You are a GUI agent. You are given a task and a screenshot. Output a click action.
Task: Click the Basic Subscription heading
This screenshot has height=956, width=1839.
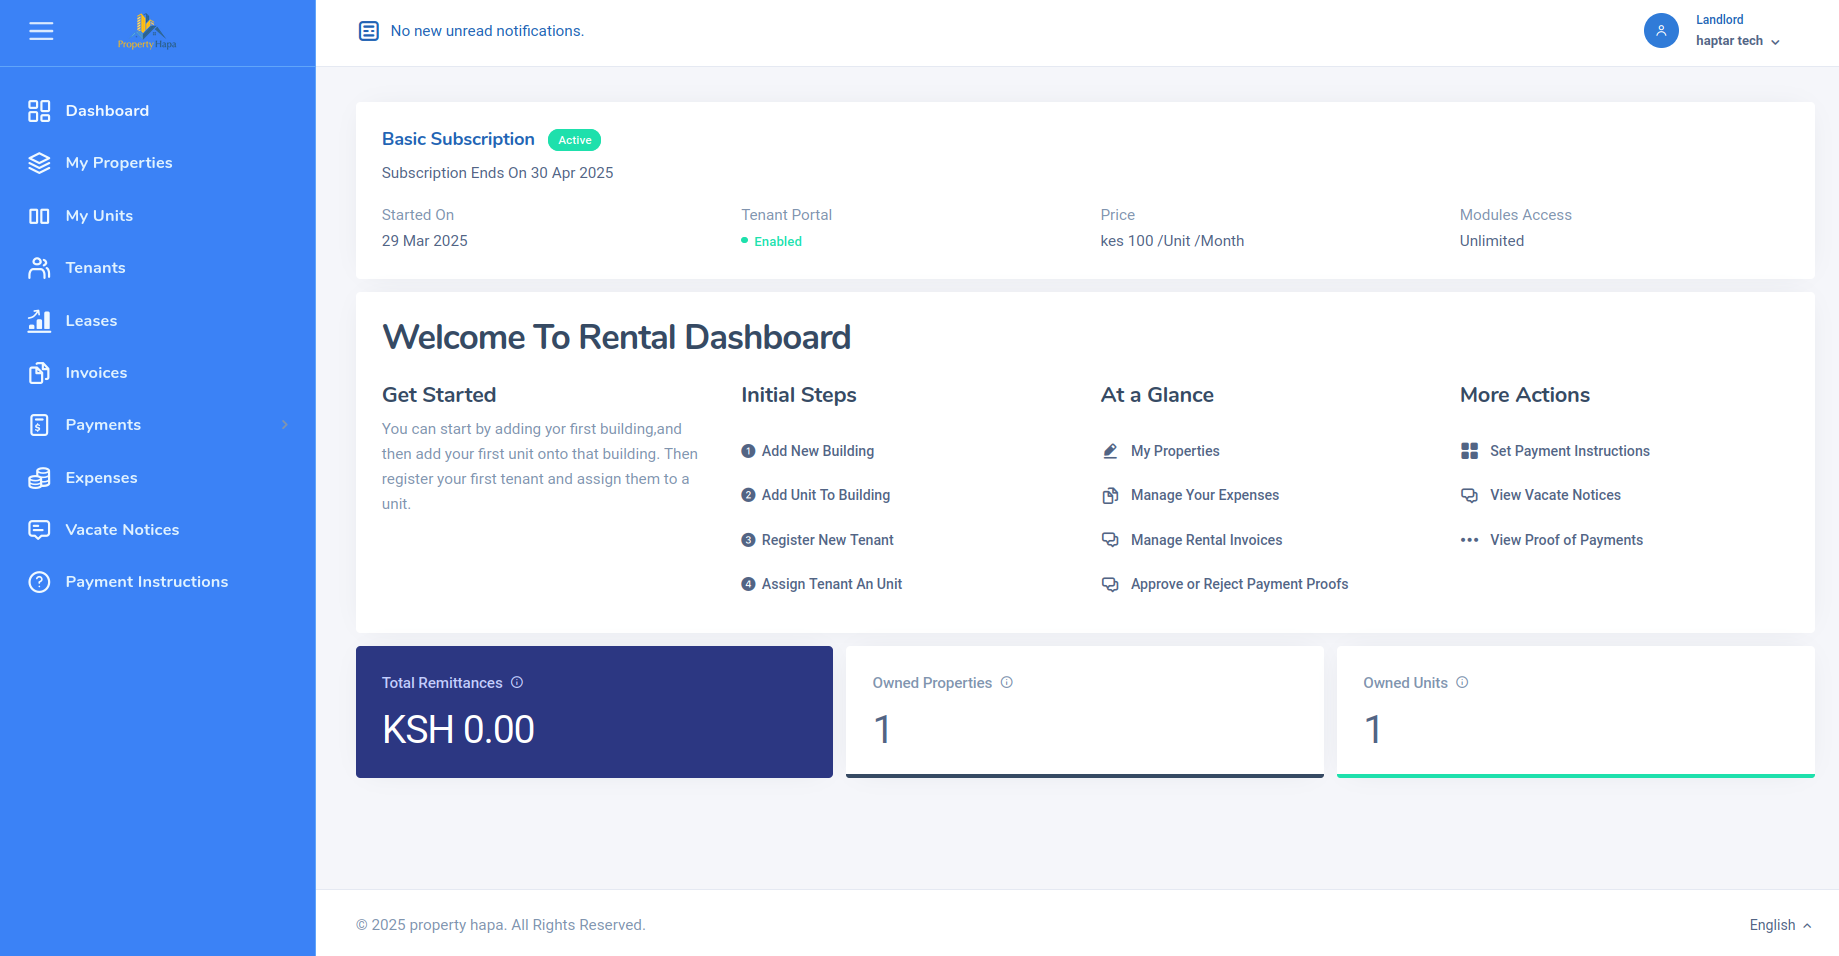[x=458, y=139]
